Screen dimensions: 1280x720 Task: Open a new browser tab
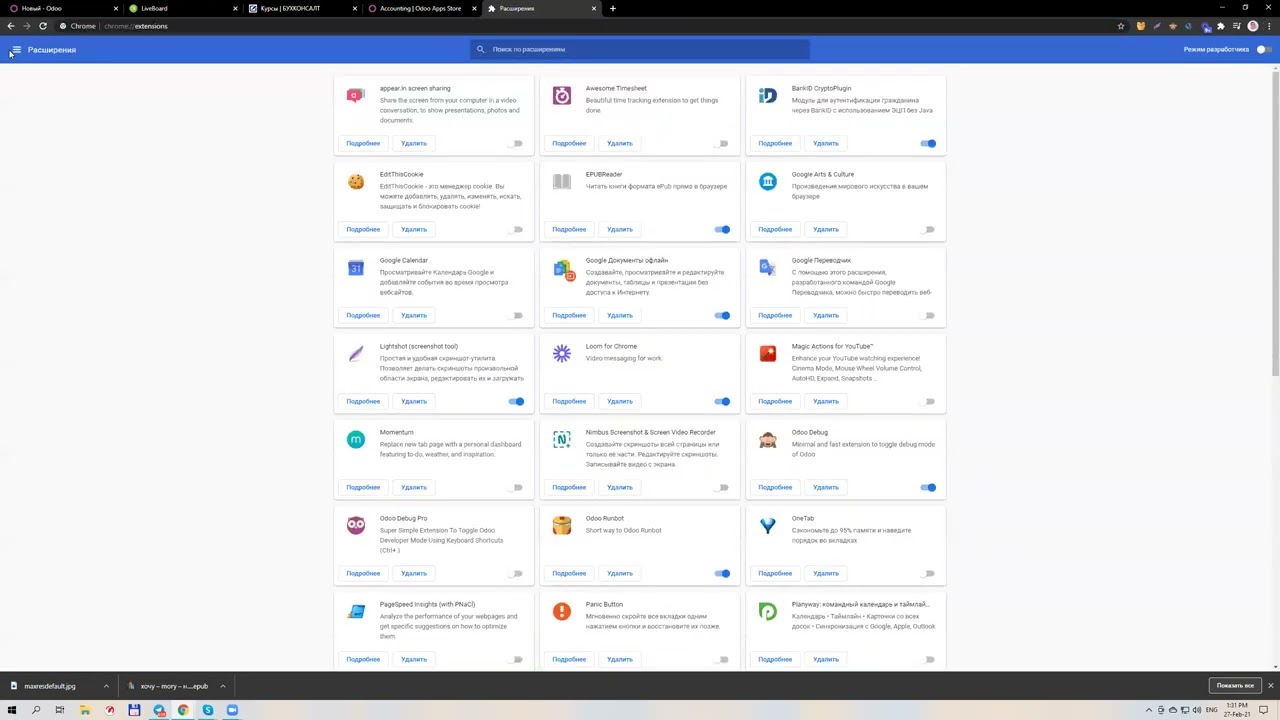click(x=612, y=8)
